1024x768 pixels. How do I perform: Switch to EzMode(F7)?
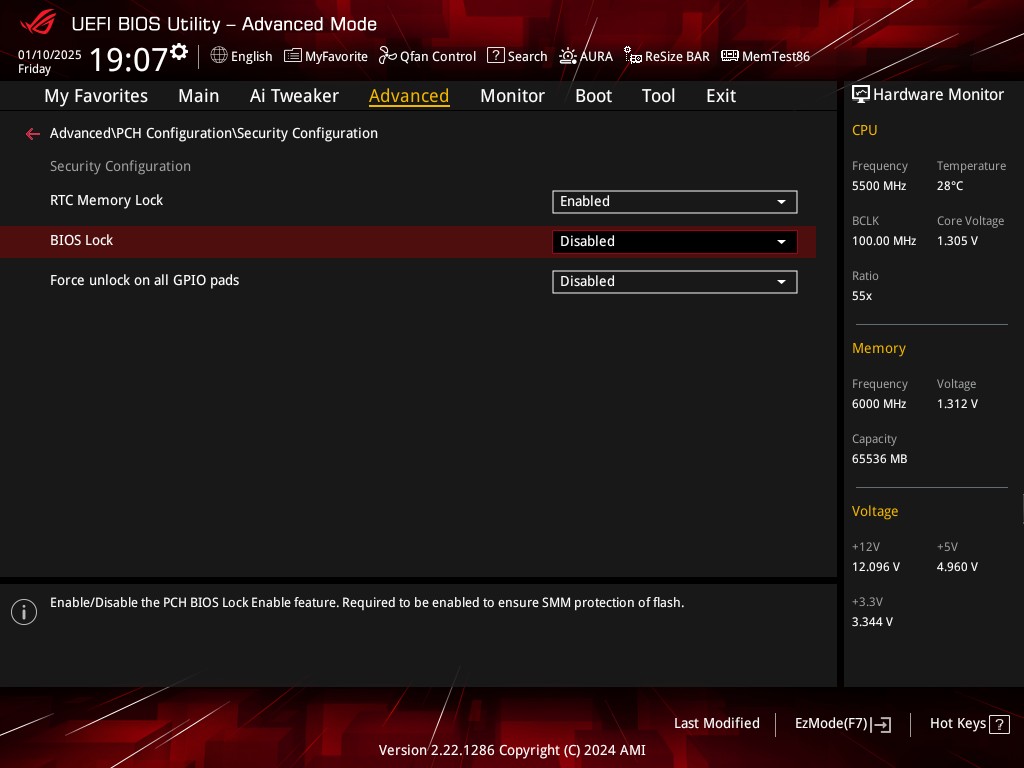click(x=842, y=724)
